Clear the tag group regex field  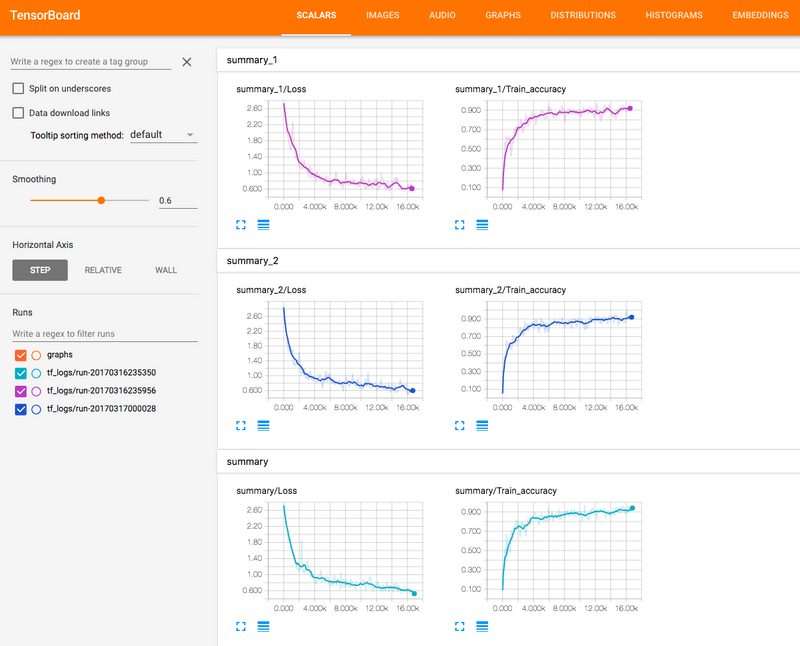coord(186,62)
